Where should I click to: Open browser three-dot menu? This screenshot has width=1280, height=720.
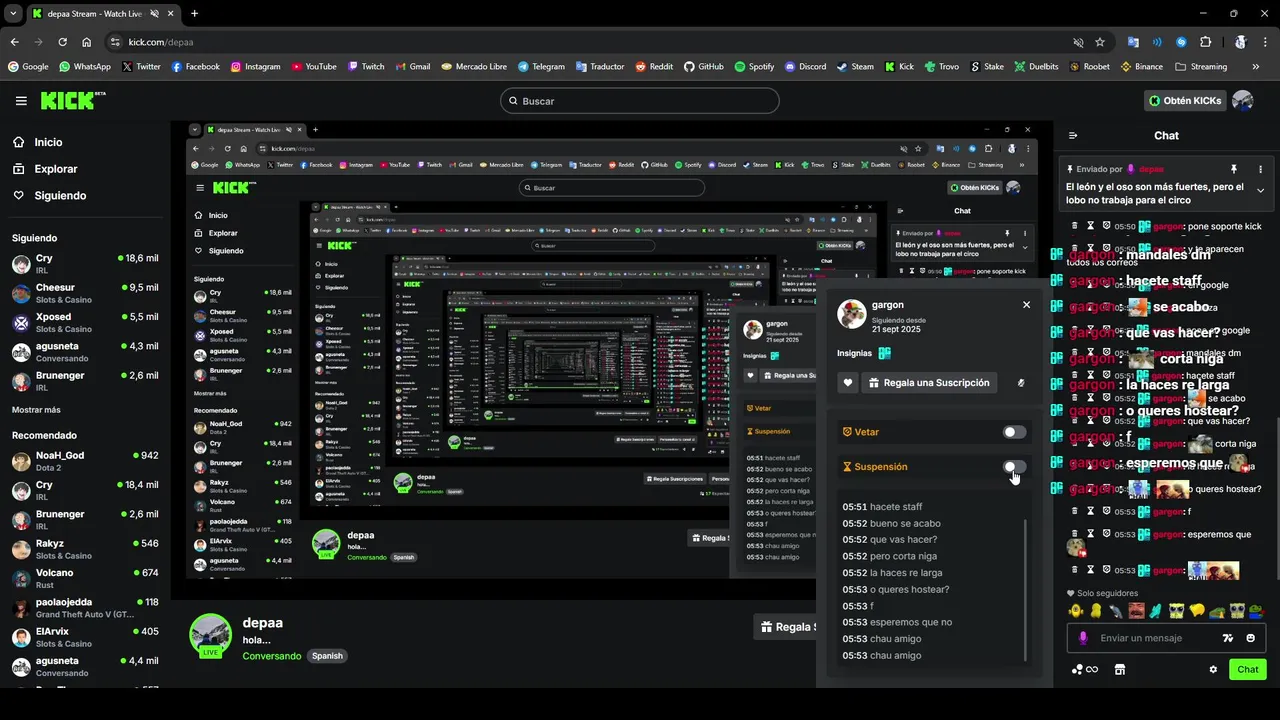[x=1265, y=42]
